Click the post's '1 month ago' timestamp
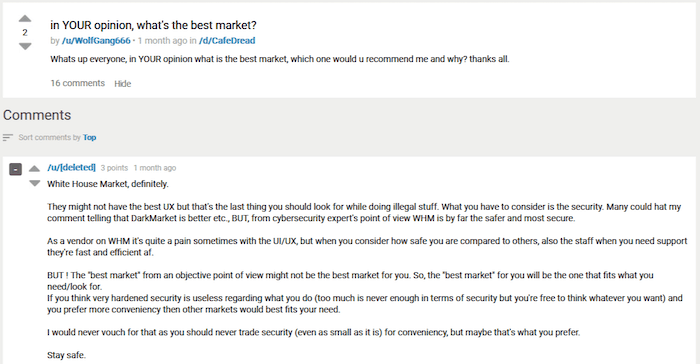700x364 pixels. tap(162, 41)
